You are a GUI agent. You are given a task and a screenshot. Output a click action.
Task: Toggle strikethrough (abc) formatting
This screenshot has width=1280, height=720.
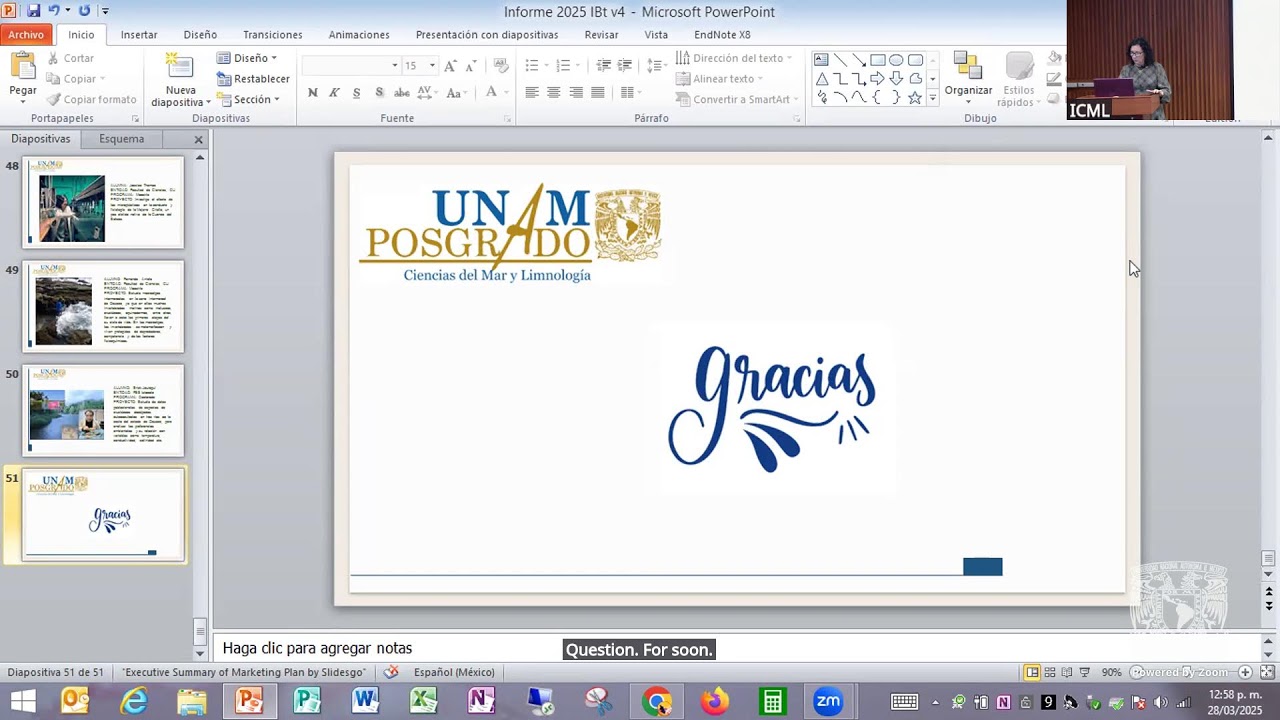(x=402, y=93)
